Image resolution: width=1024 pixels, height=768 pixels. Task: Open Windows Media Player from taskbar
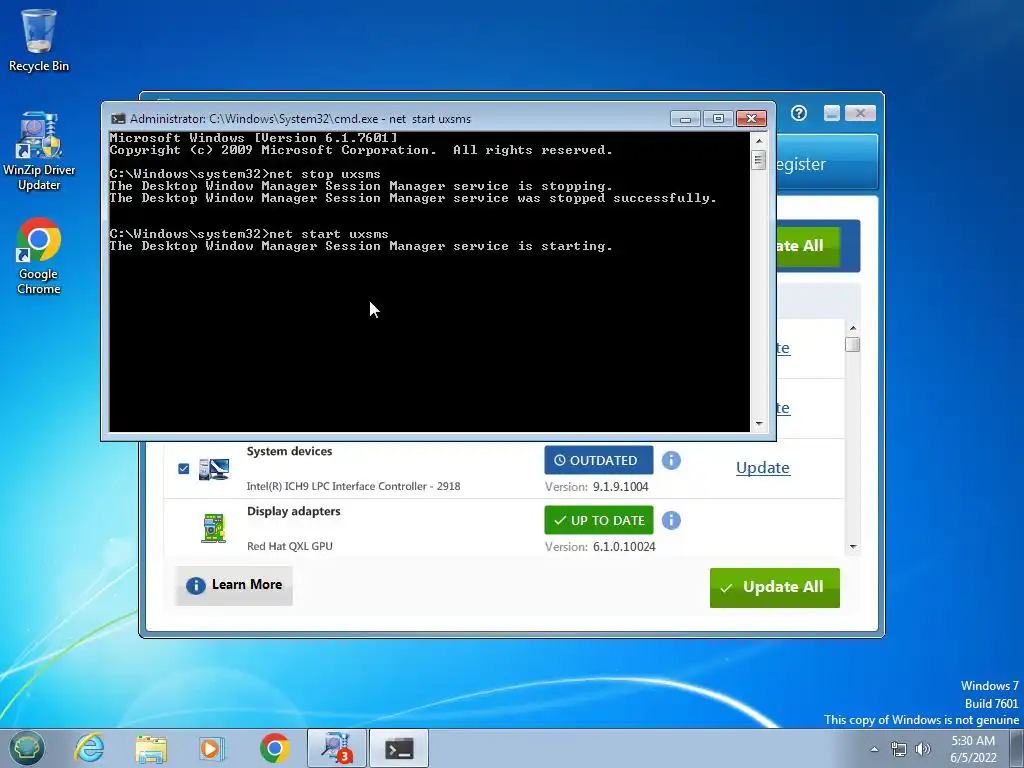pos(212,748)
